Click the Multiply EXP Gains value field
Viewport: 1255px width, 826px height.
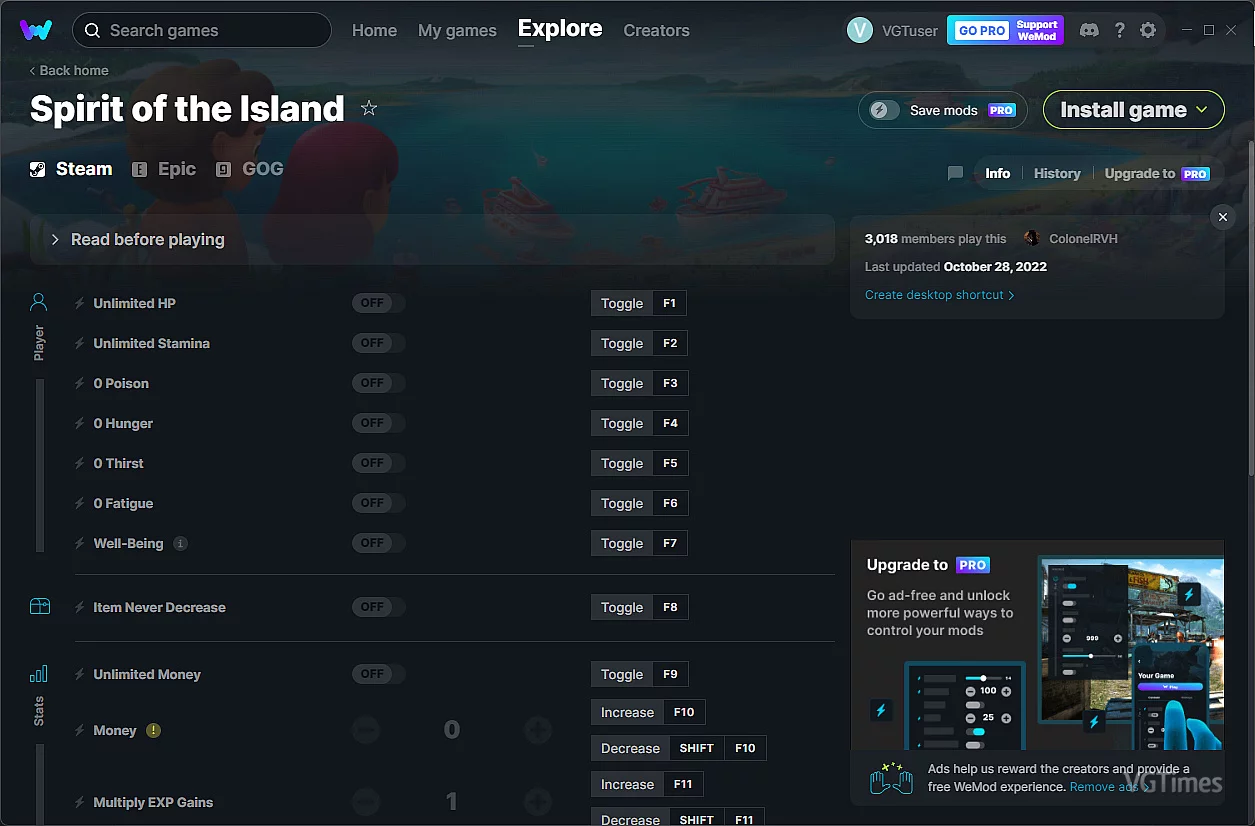[x=452, y=802]
